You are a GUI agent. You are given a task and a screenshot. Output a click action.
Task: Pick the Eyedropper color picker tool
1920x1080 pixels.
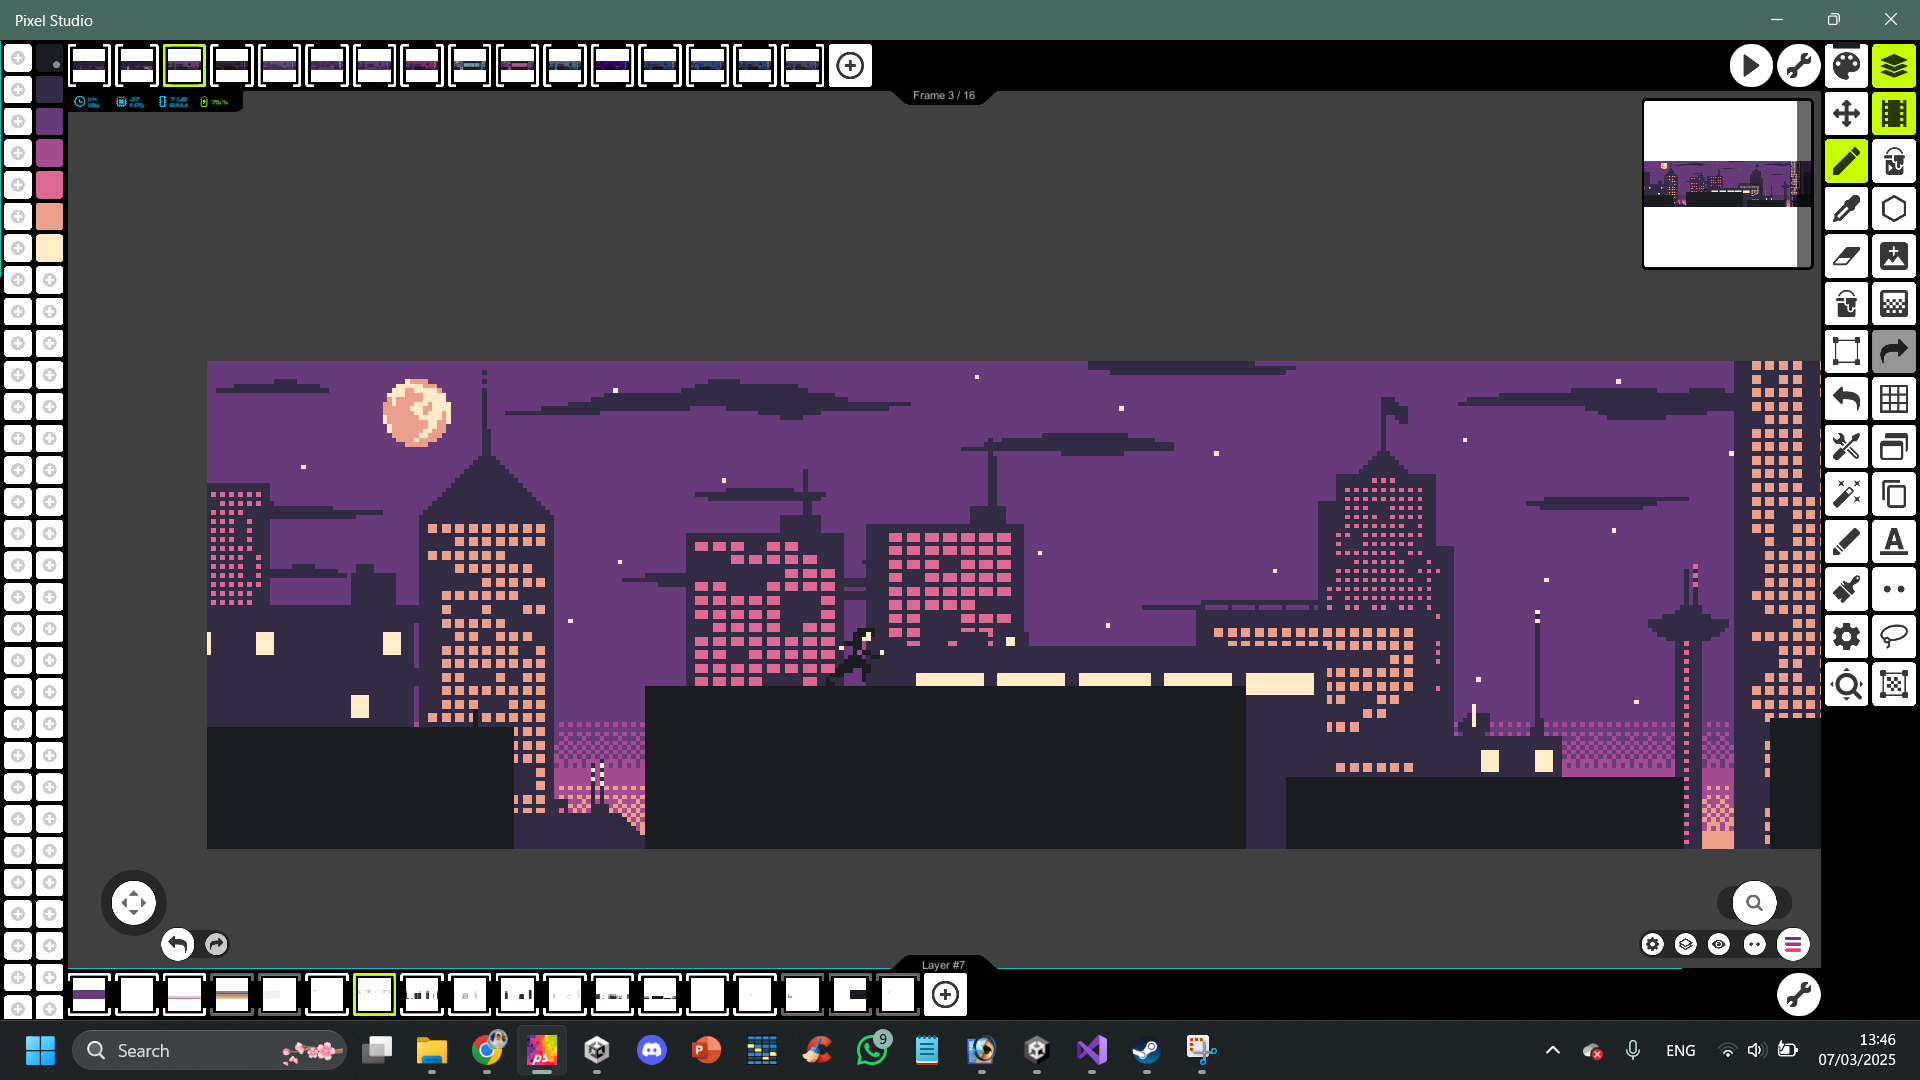click(x=1846, y=209)
